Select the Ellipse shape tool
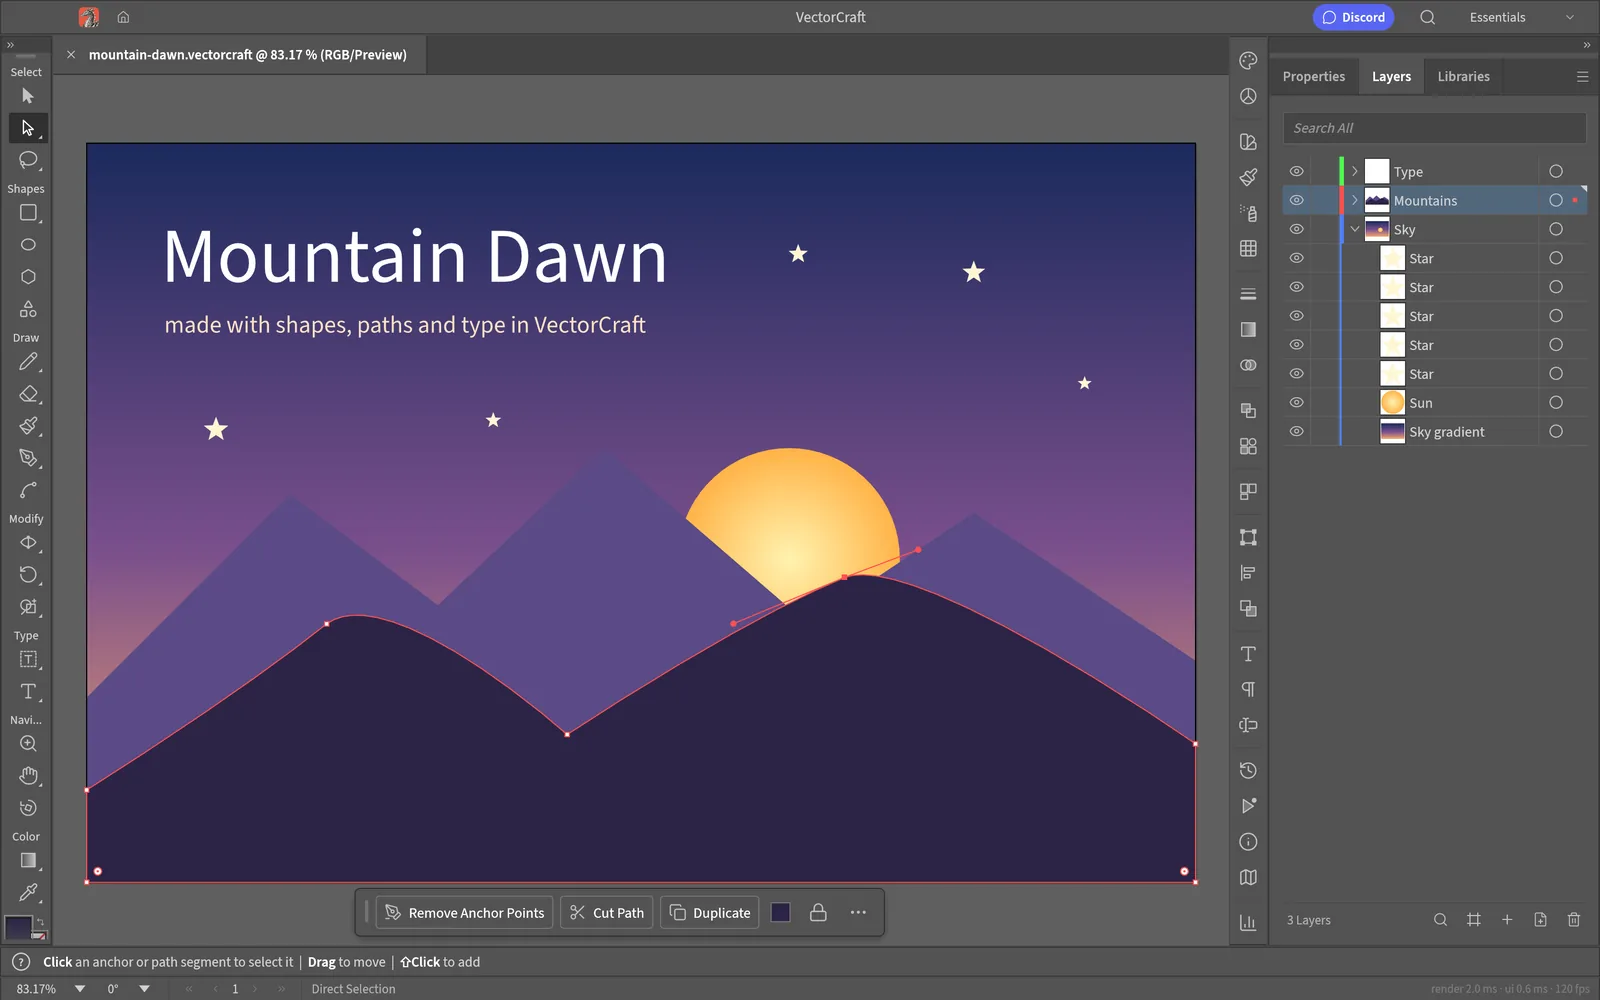The height and width of the screenshot is (1000, 1600). coord(28,245)
